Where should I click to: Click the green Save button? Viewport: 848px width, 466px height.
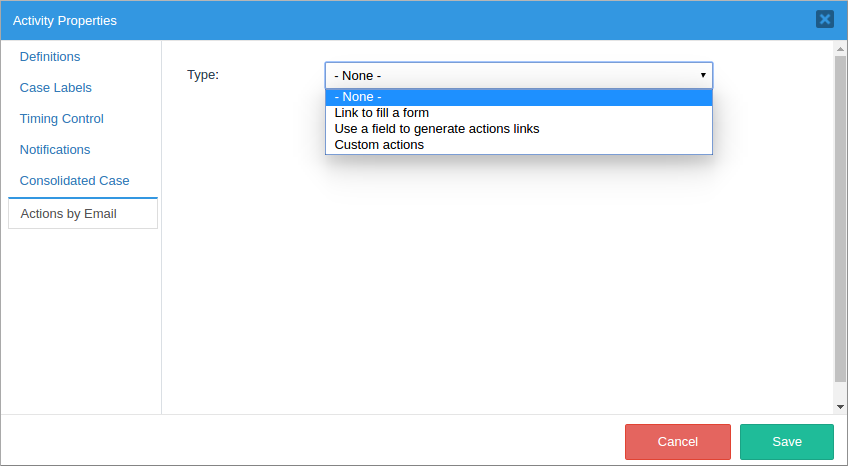pos(786,442)
